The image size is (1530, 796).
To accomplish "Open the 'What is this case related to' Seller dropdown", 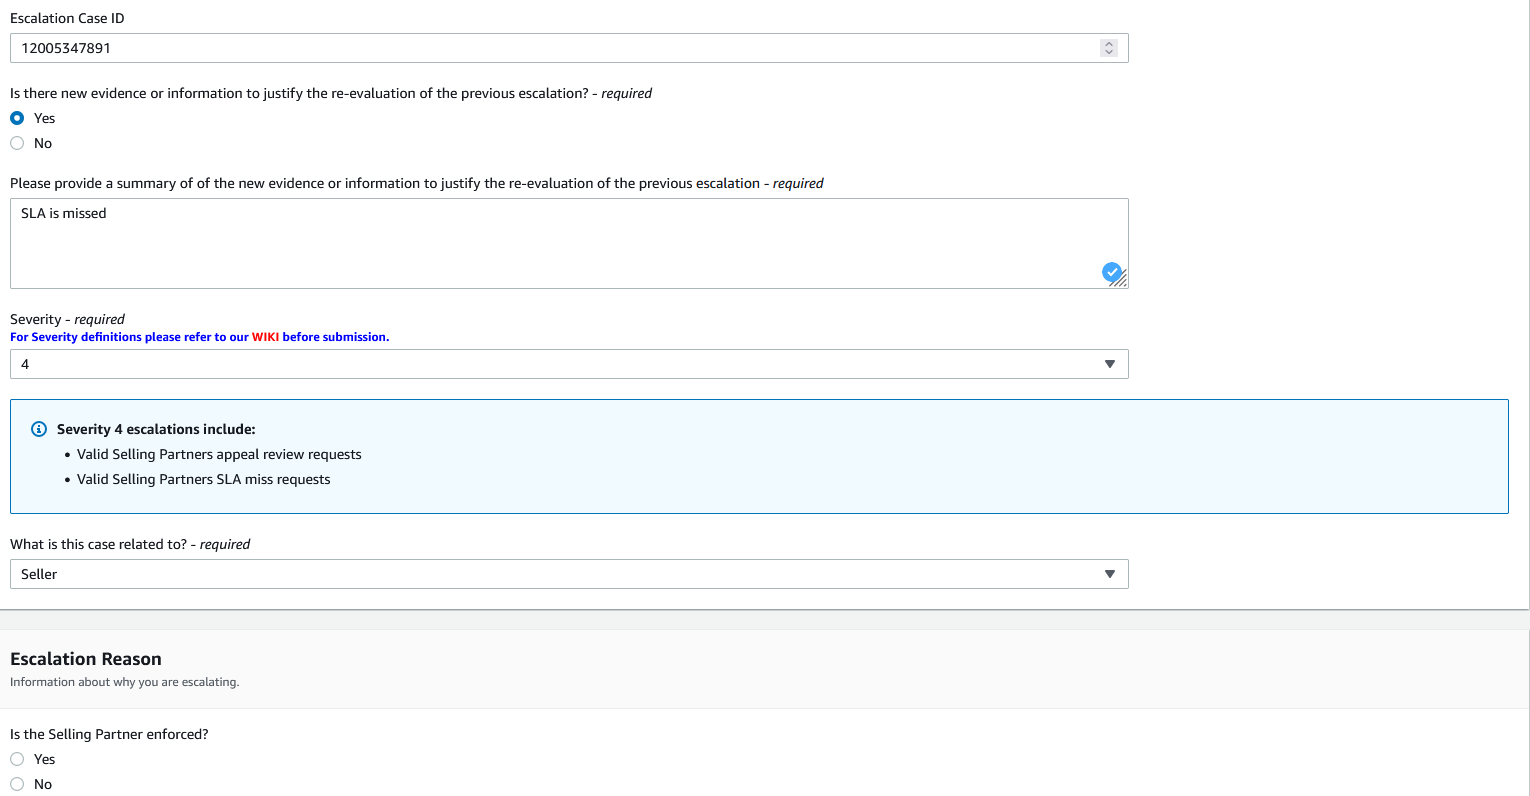I will pyautogui.click(x=569, y=574).
